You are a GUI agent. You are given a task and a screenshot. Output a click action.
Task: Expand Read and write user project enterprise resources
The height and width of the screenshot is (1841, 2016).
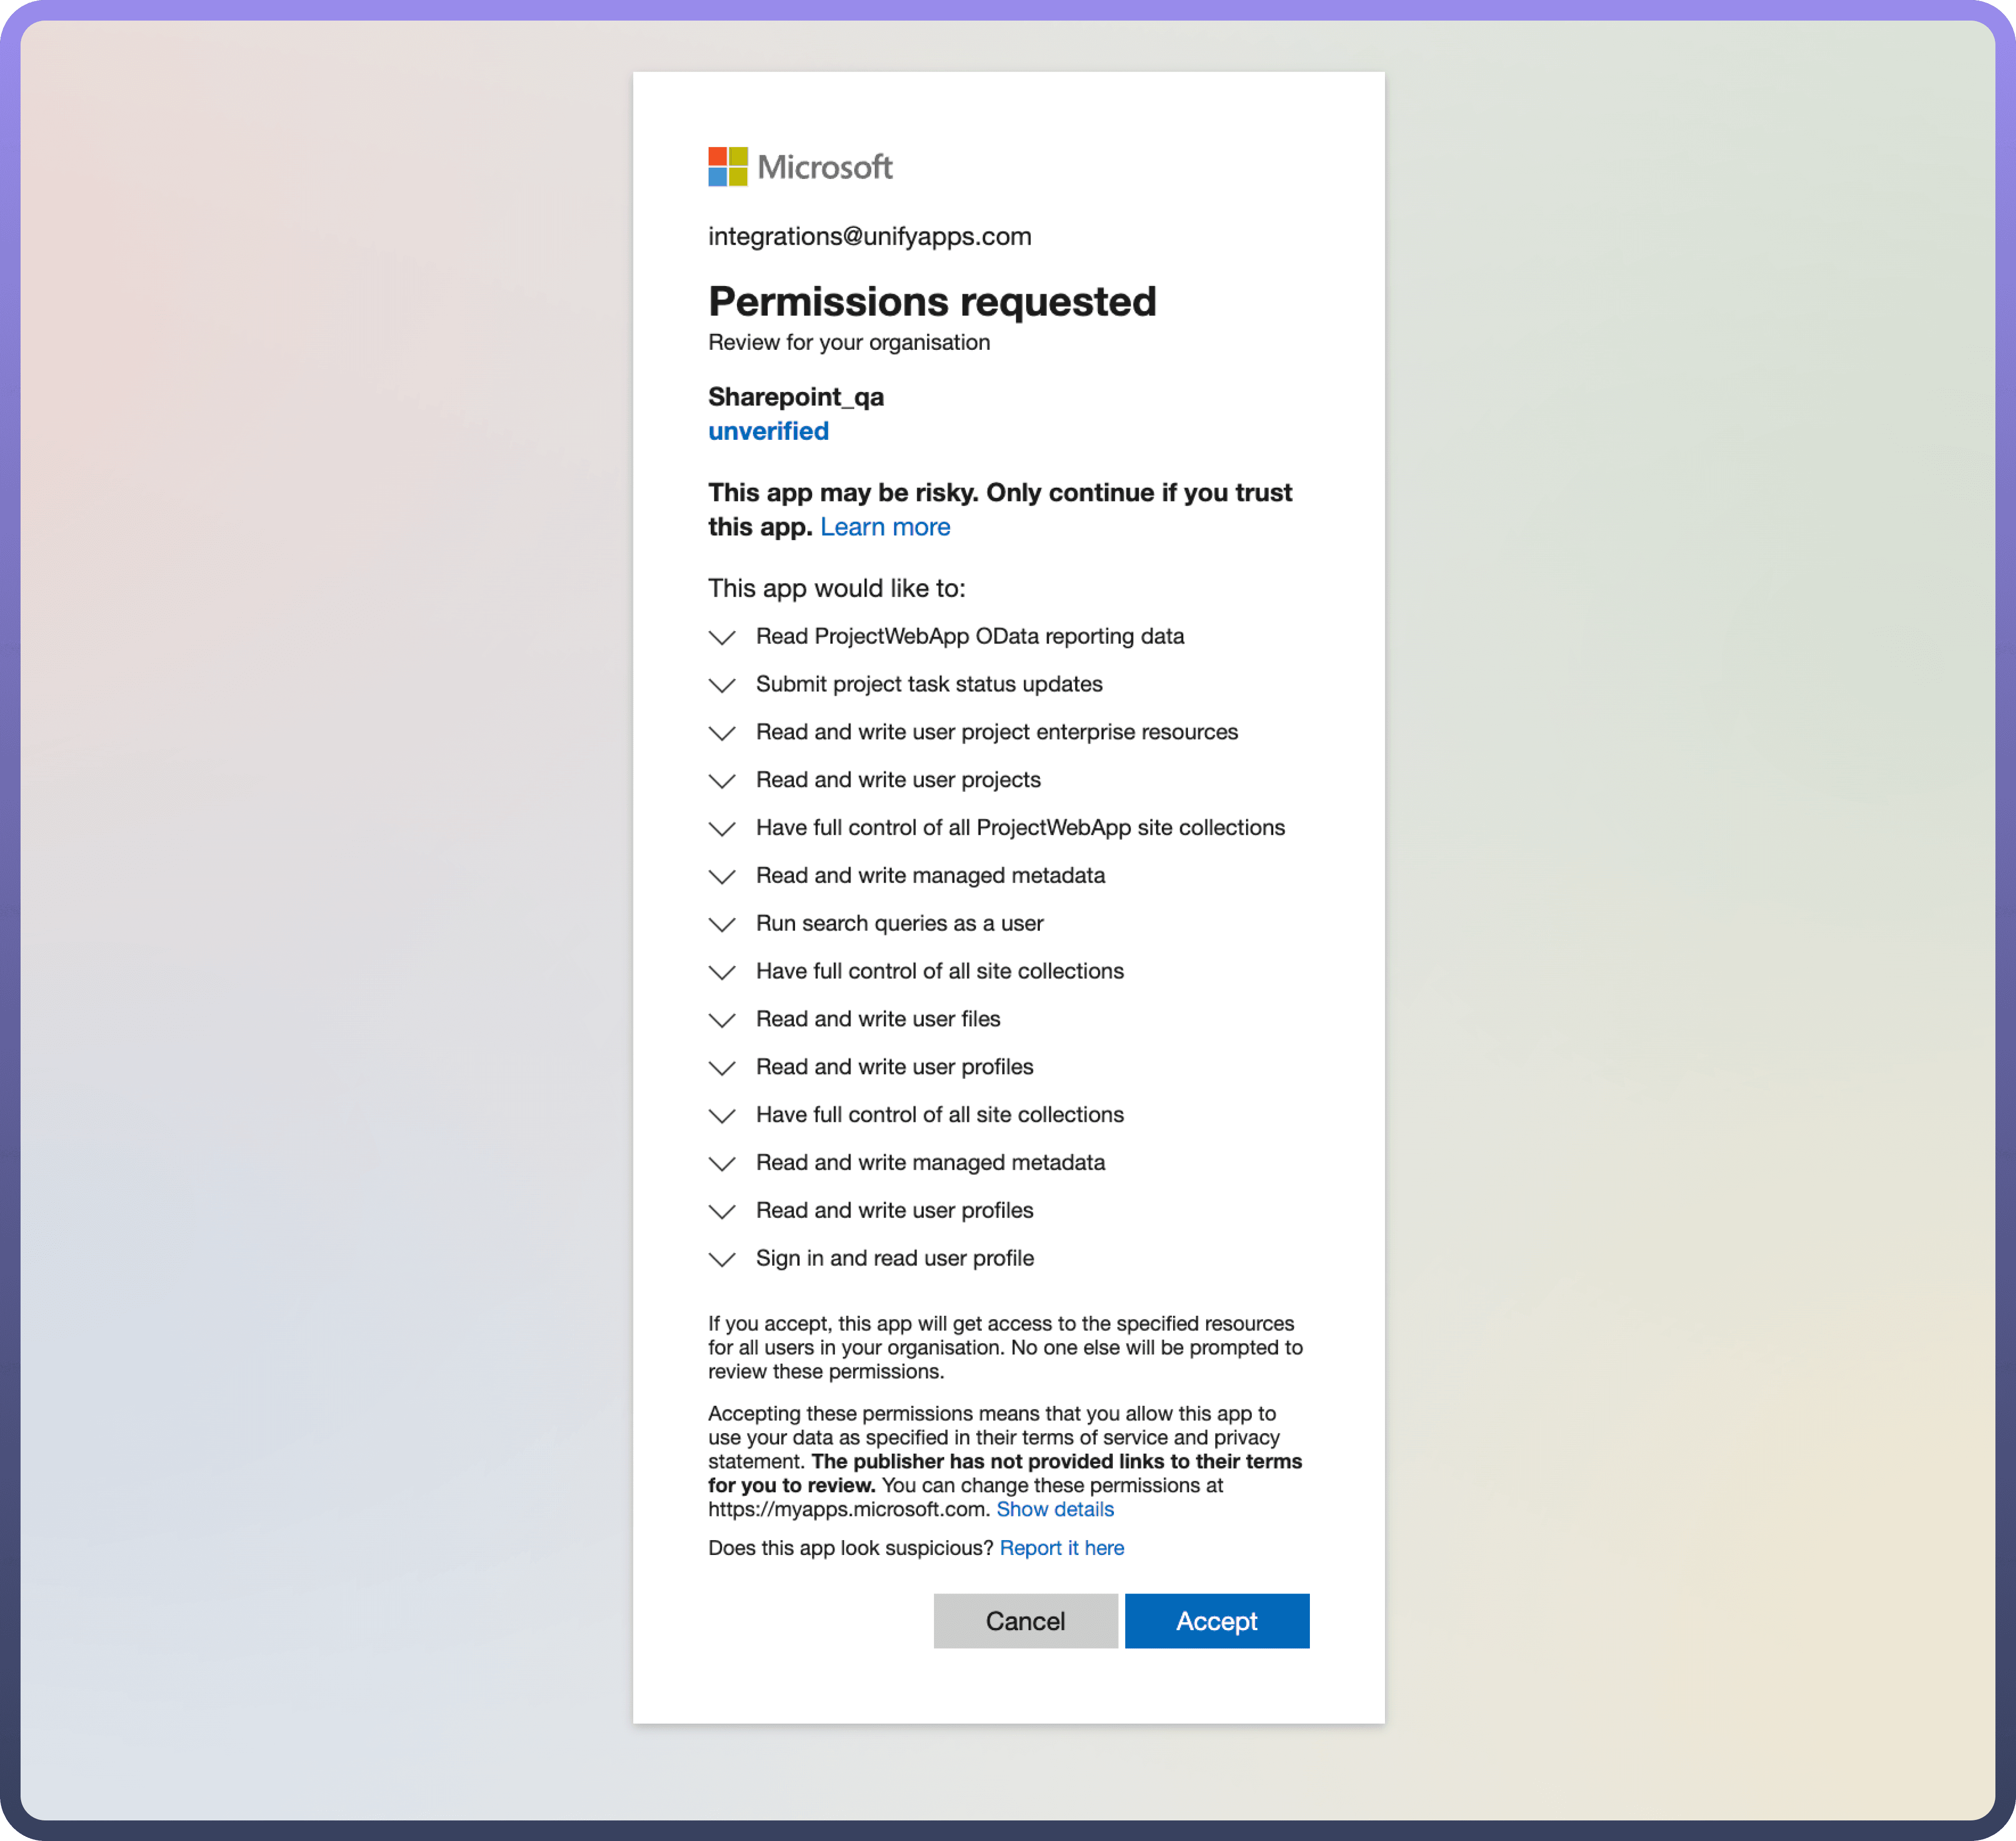(722, 733)
